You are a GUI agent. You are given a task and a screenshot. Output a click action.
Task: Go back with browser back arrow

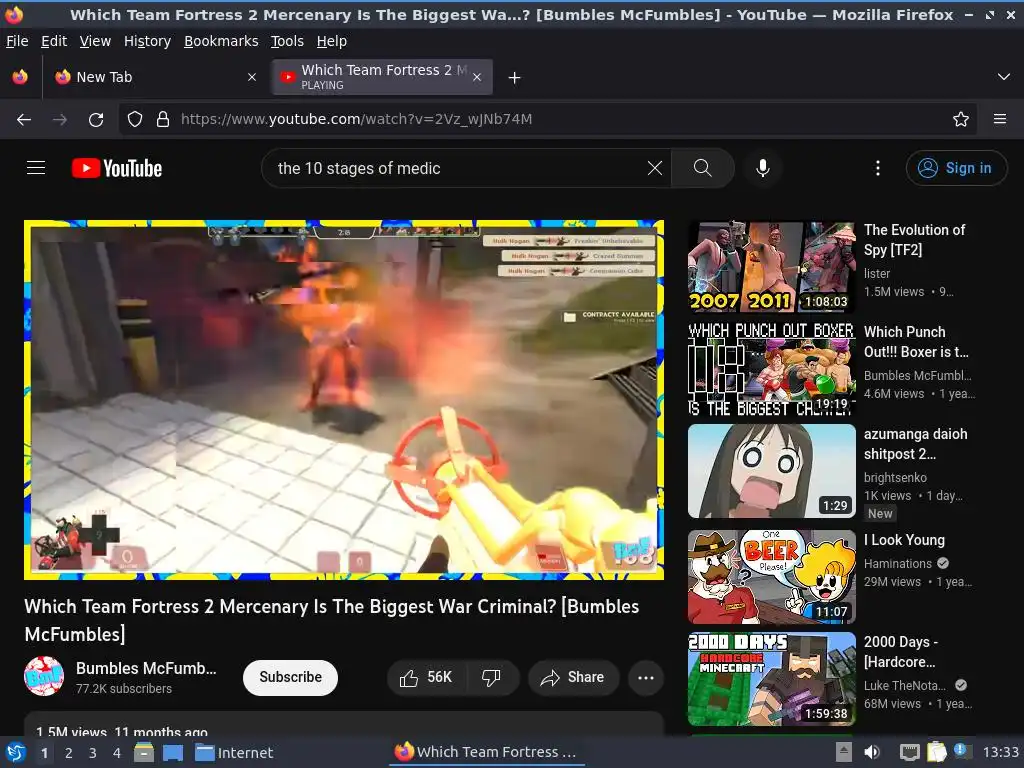tap(24, 120)
